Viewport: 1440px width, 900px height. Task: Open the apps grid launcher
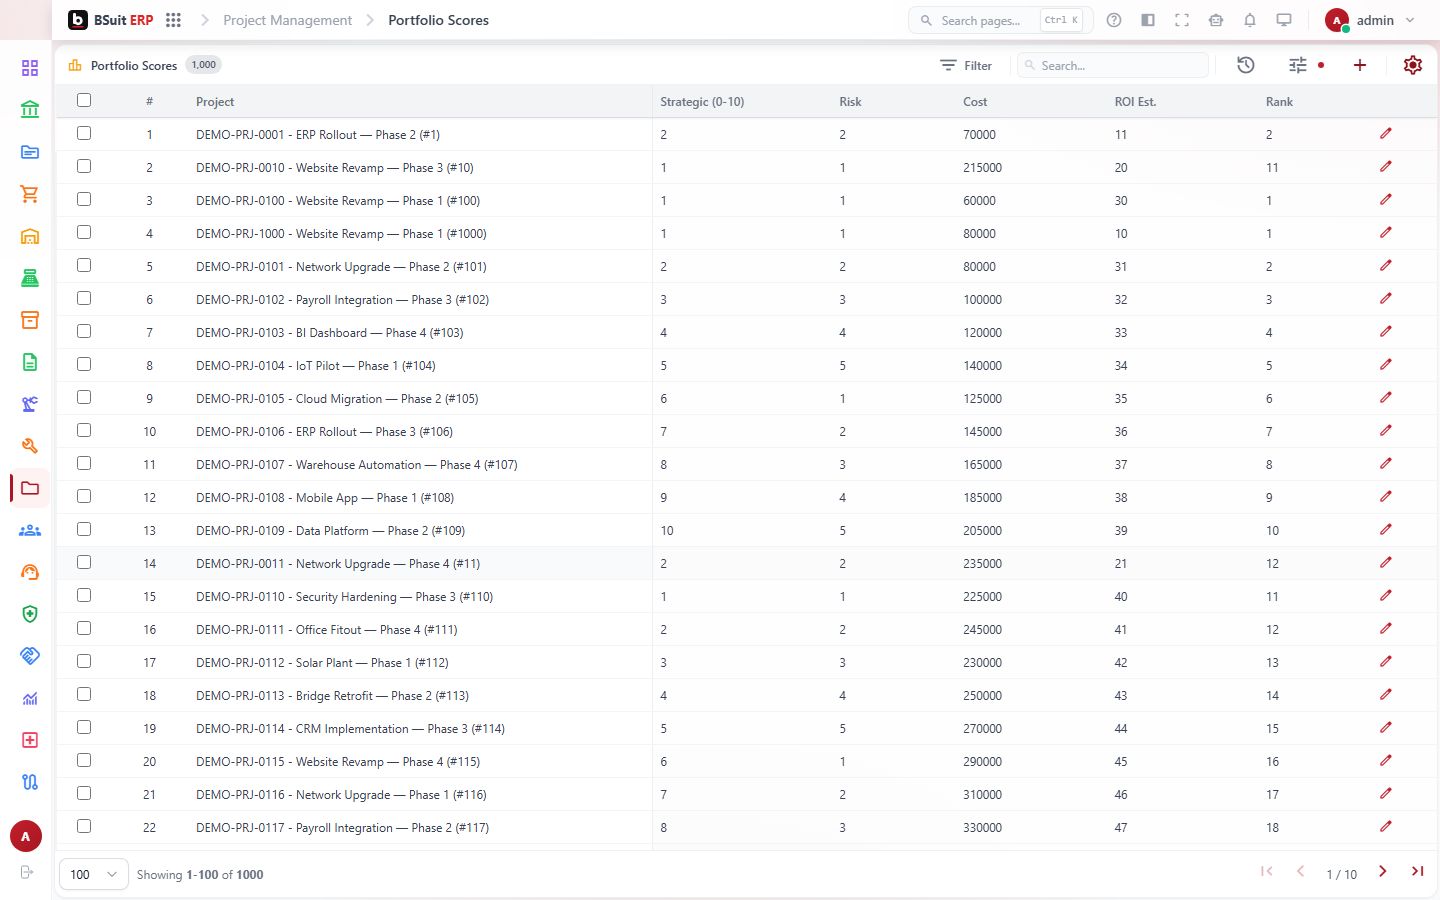pyautogui.click(x=173, y=20)
